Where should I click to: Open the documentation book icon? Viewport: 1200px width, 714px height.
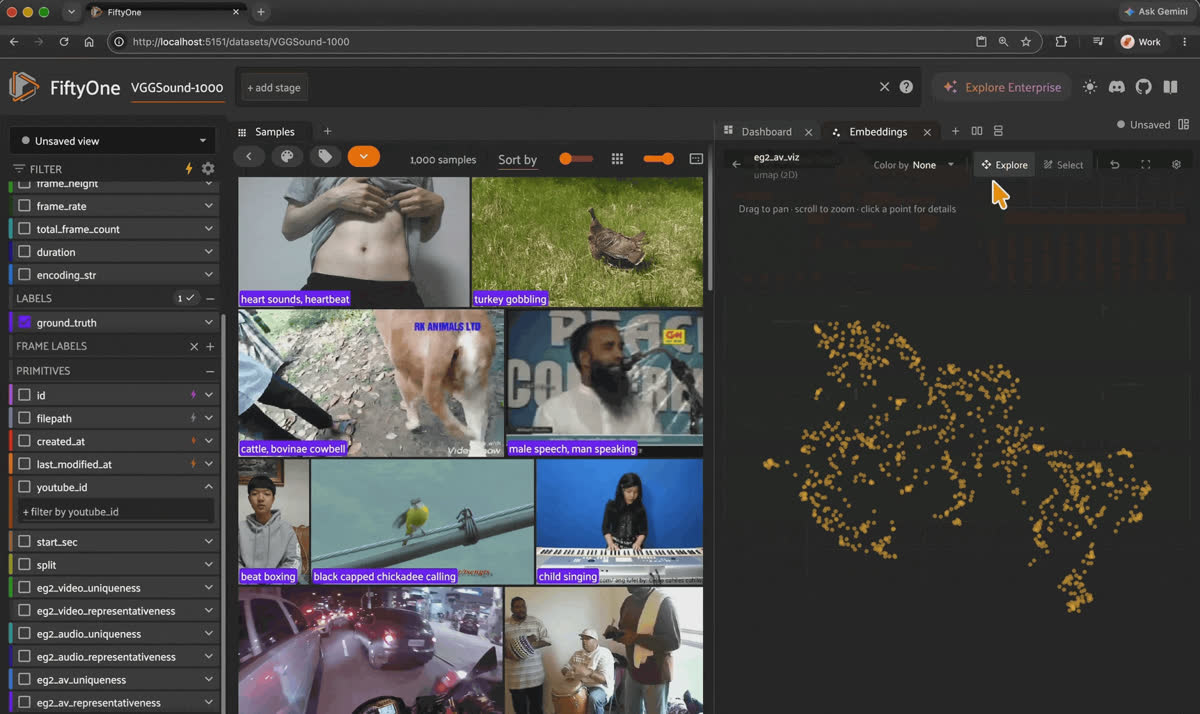pyautogui.click(x=1170, y=87)
